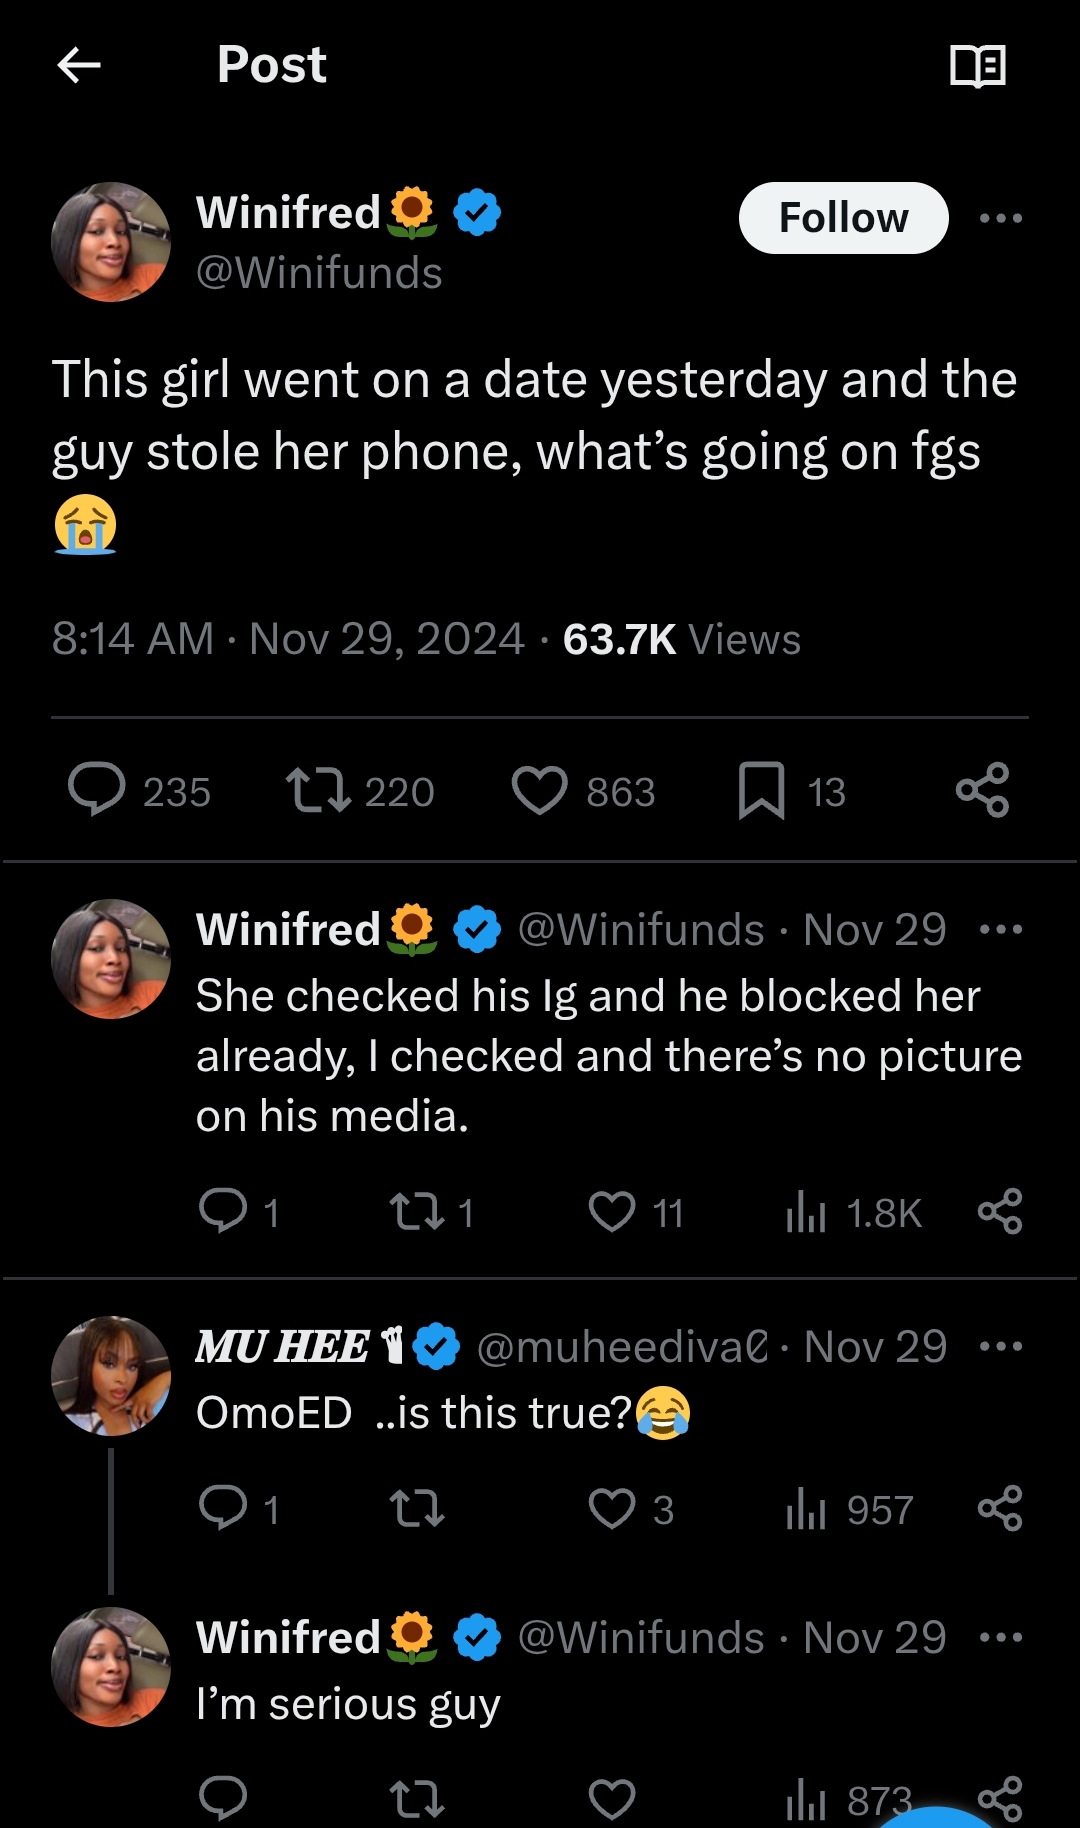Reply to the main post with 235 comments
The height and width of the screenshot is (1828, 1080).
97,790
